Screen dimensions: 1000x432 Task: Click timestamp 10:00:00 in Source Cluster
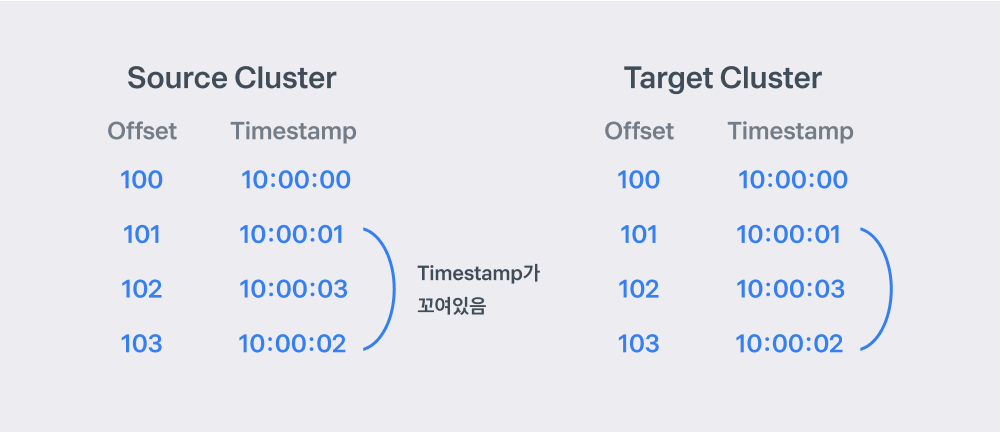coord(296,180)
